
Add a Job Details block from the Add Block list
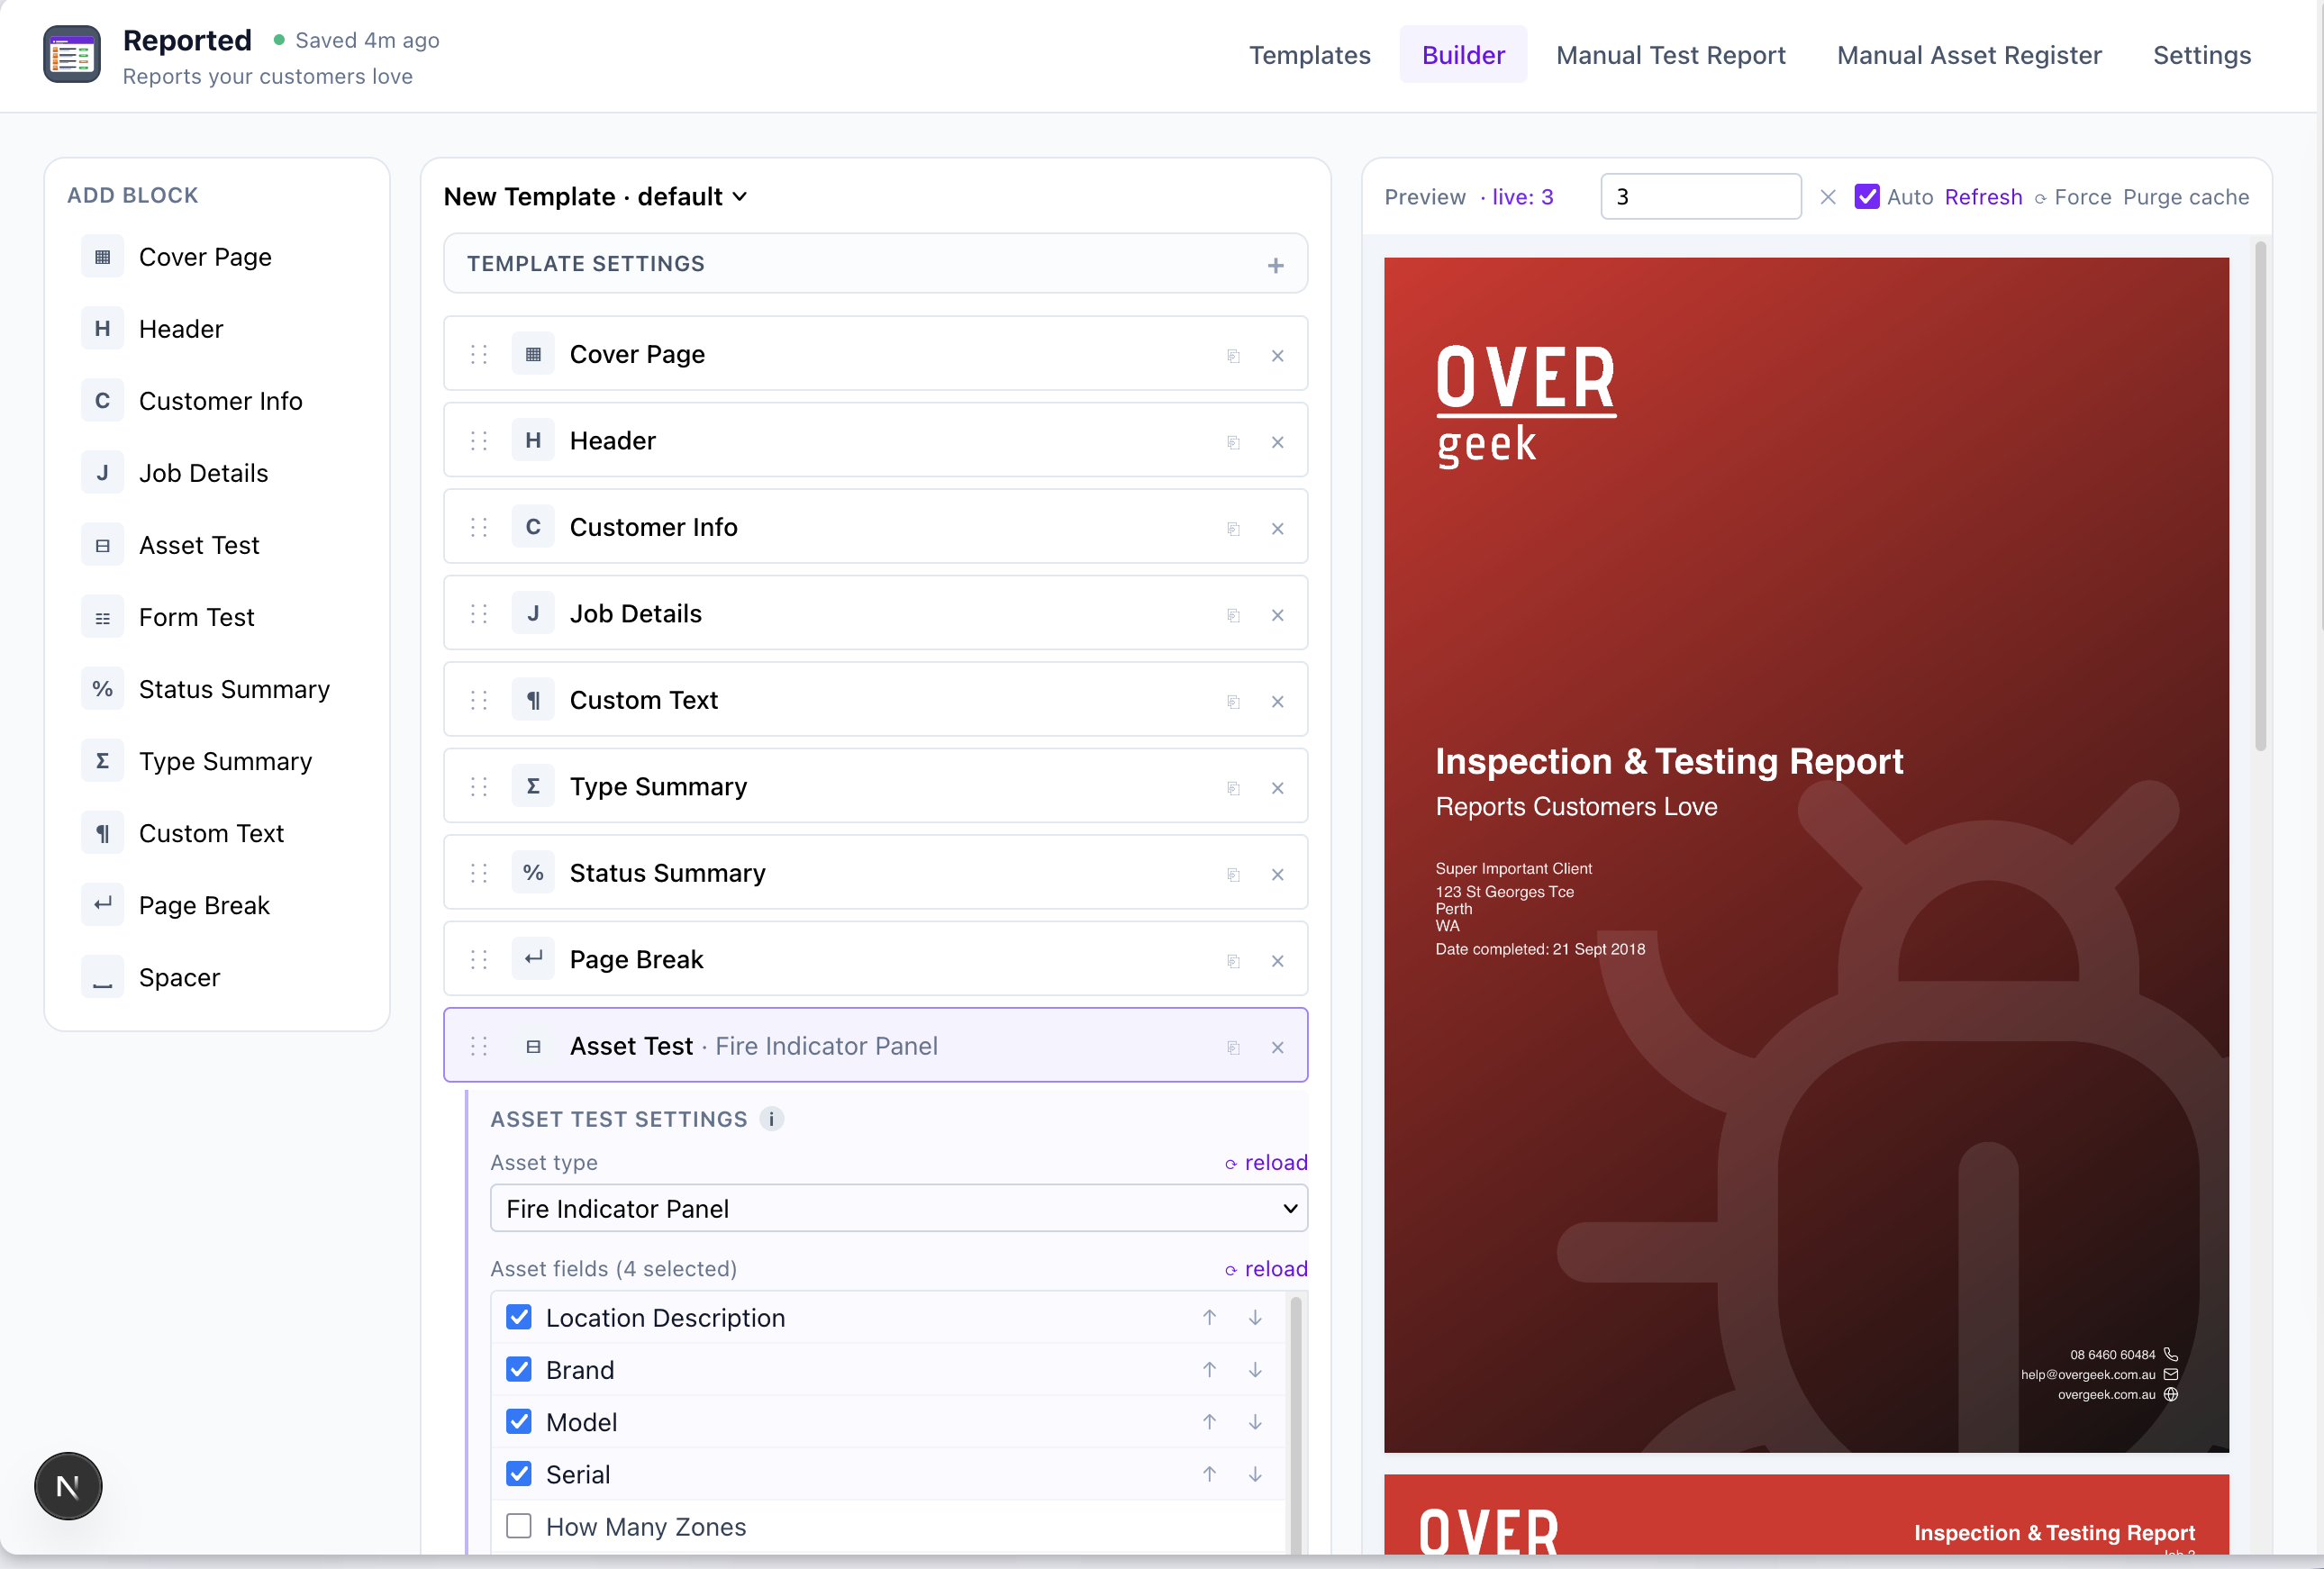[x=217, y=473]
